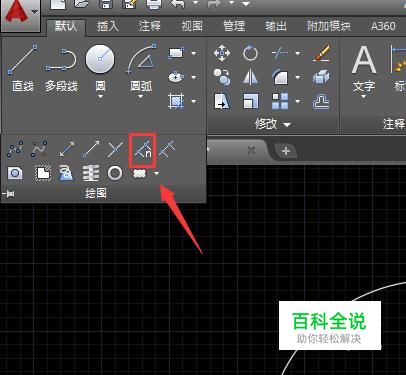Viewport: 406px width, 375px height.
Task: Select the Donut tool icon
Action: (x=115, y=173)
